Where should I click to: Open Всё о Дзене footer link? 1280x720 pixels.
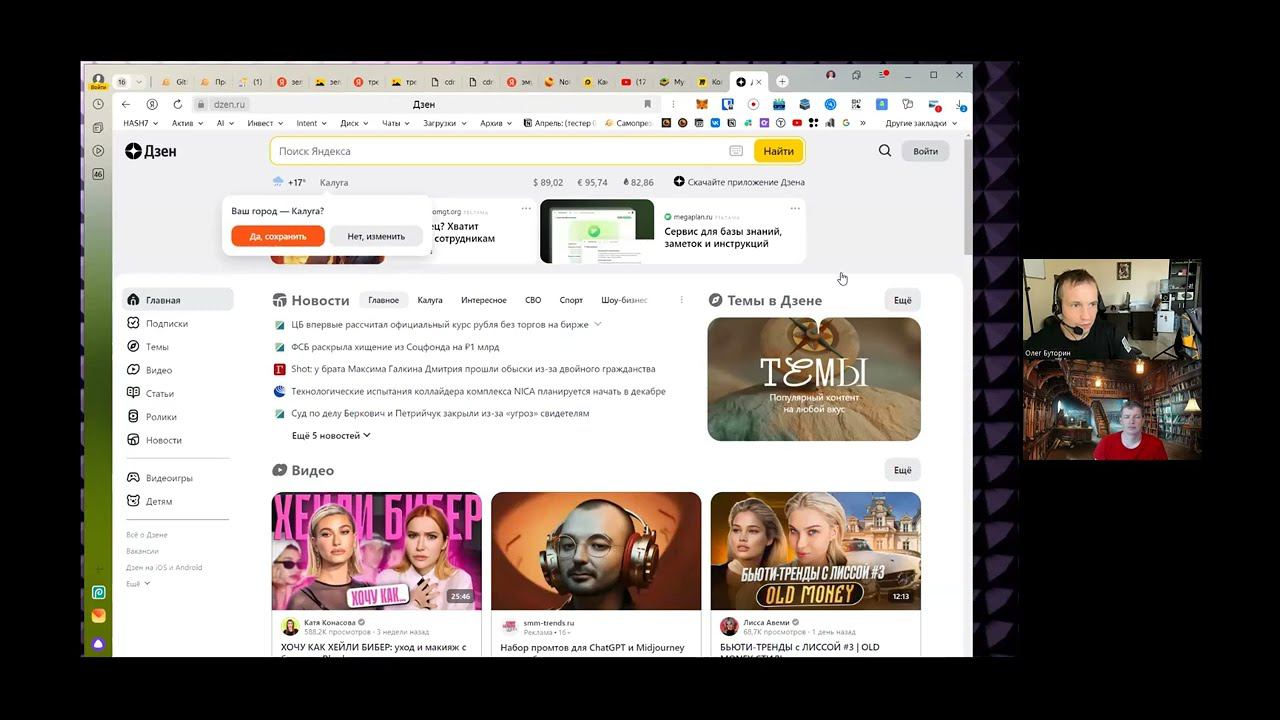point(147,535)
